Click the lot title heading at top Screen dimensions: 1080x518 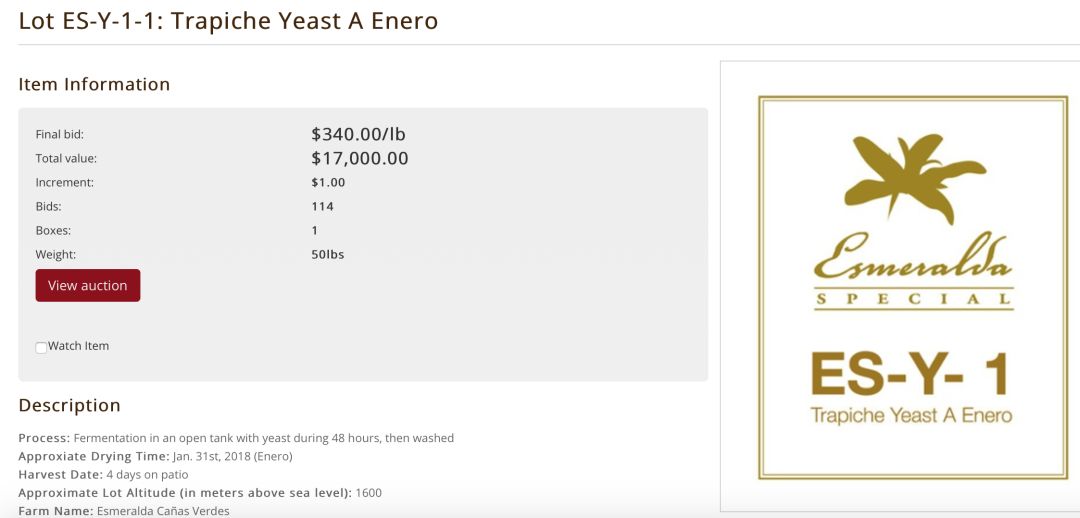228,21
